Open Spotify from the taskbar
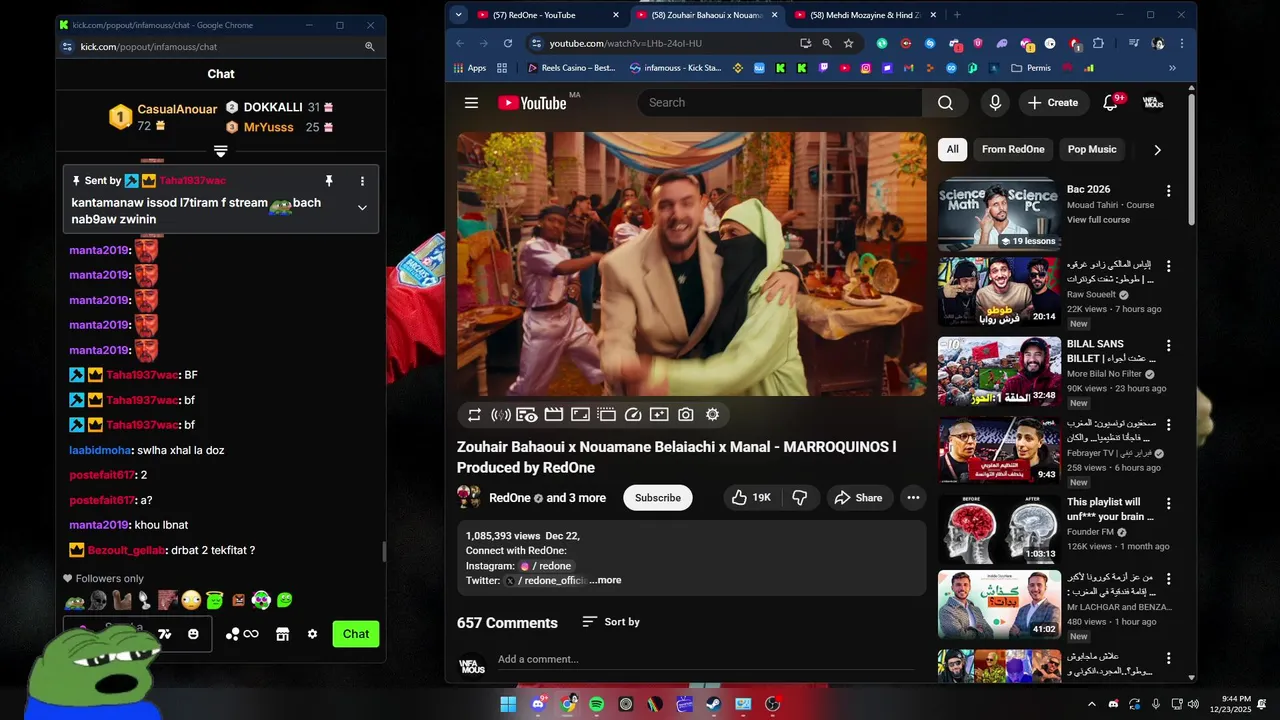Viewport: 1280px width, 720px height. tap(597, 704)
